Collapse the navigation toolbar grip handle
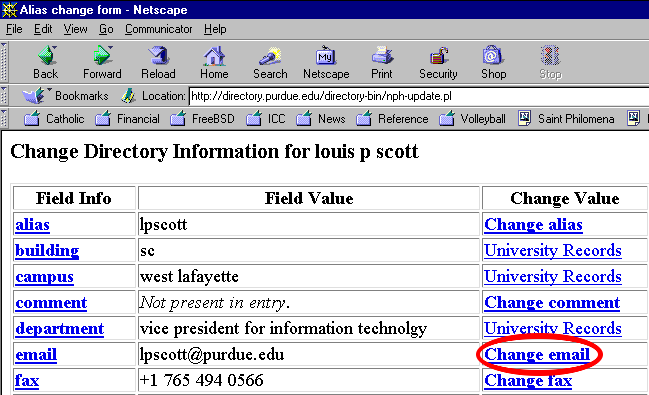This screenshot has height=395, width=649. coord(4,62)
